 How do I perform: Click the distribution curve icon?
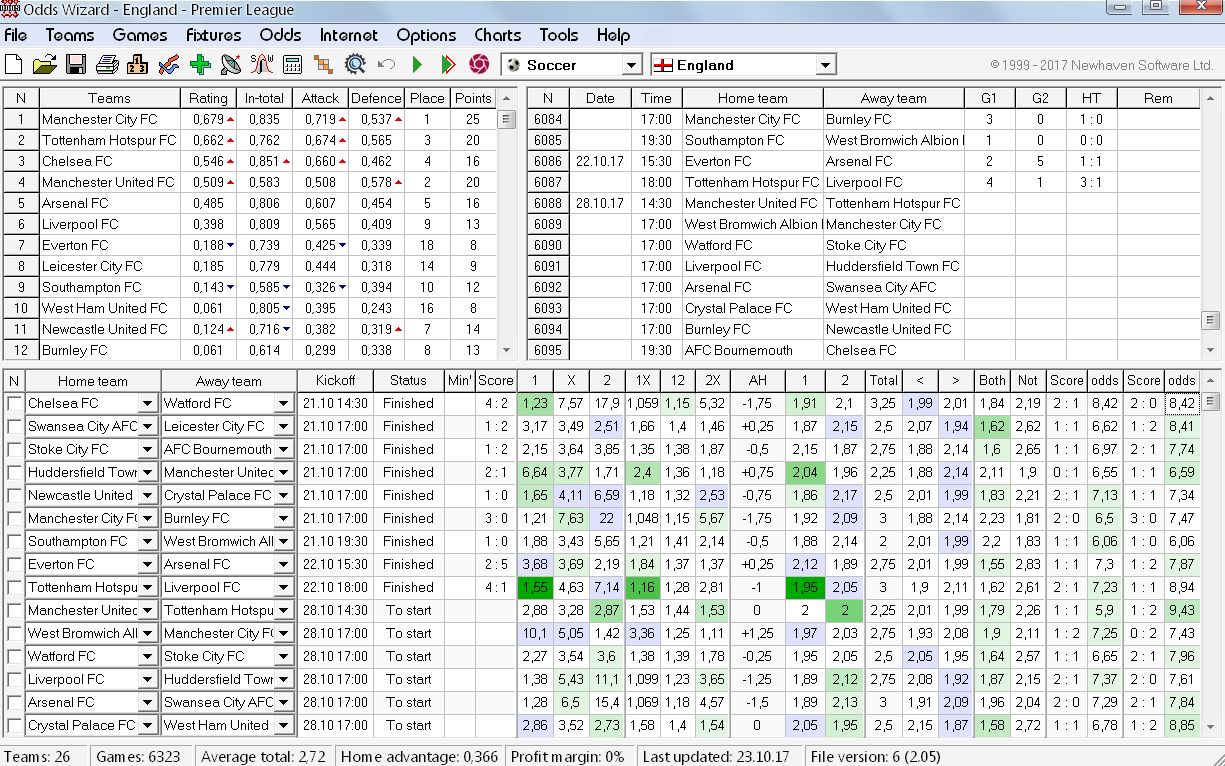pos(262,65)
